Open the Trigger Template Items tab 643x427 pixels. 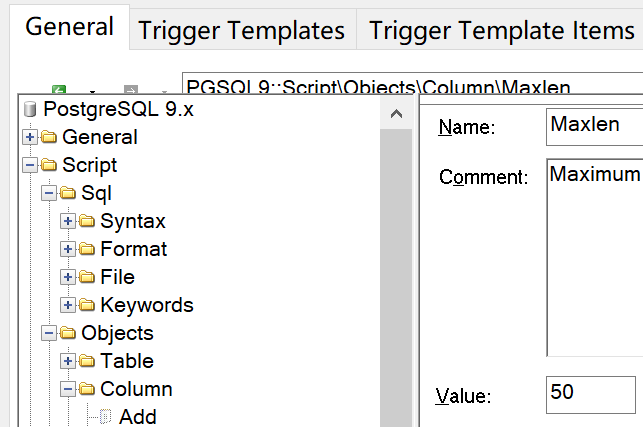point(501,31)
